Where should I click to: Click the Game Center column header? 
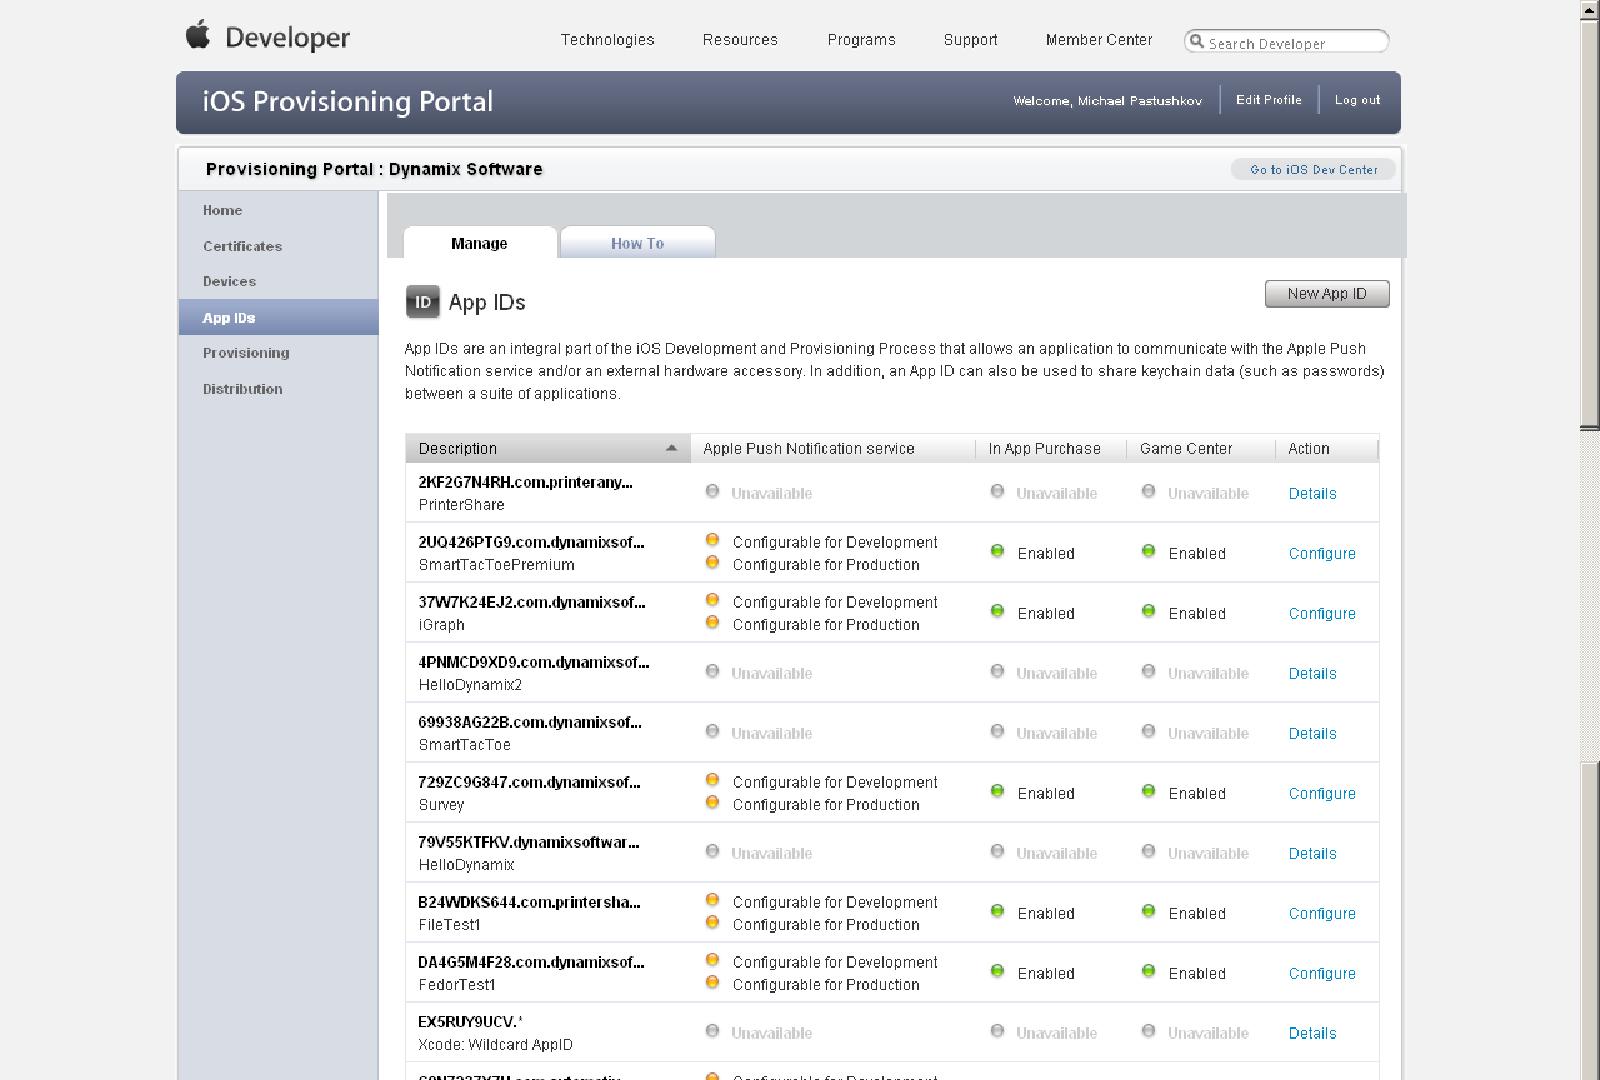pos(1201,448)
